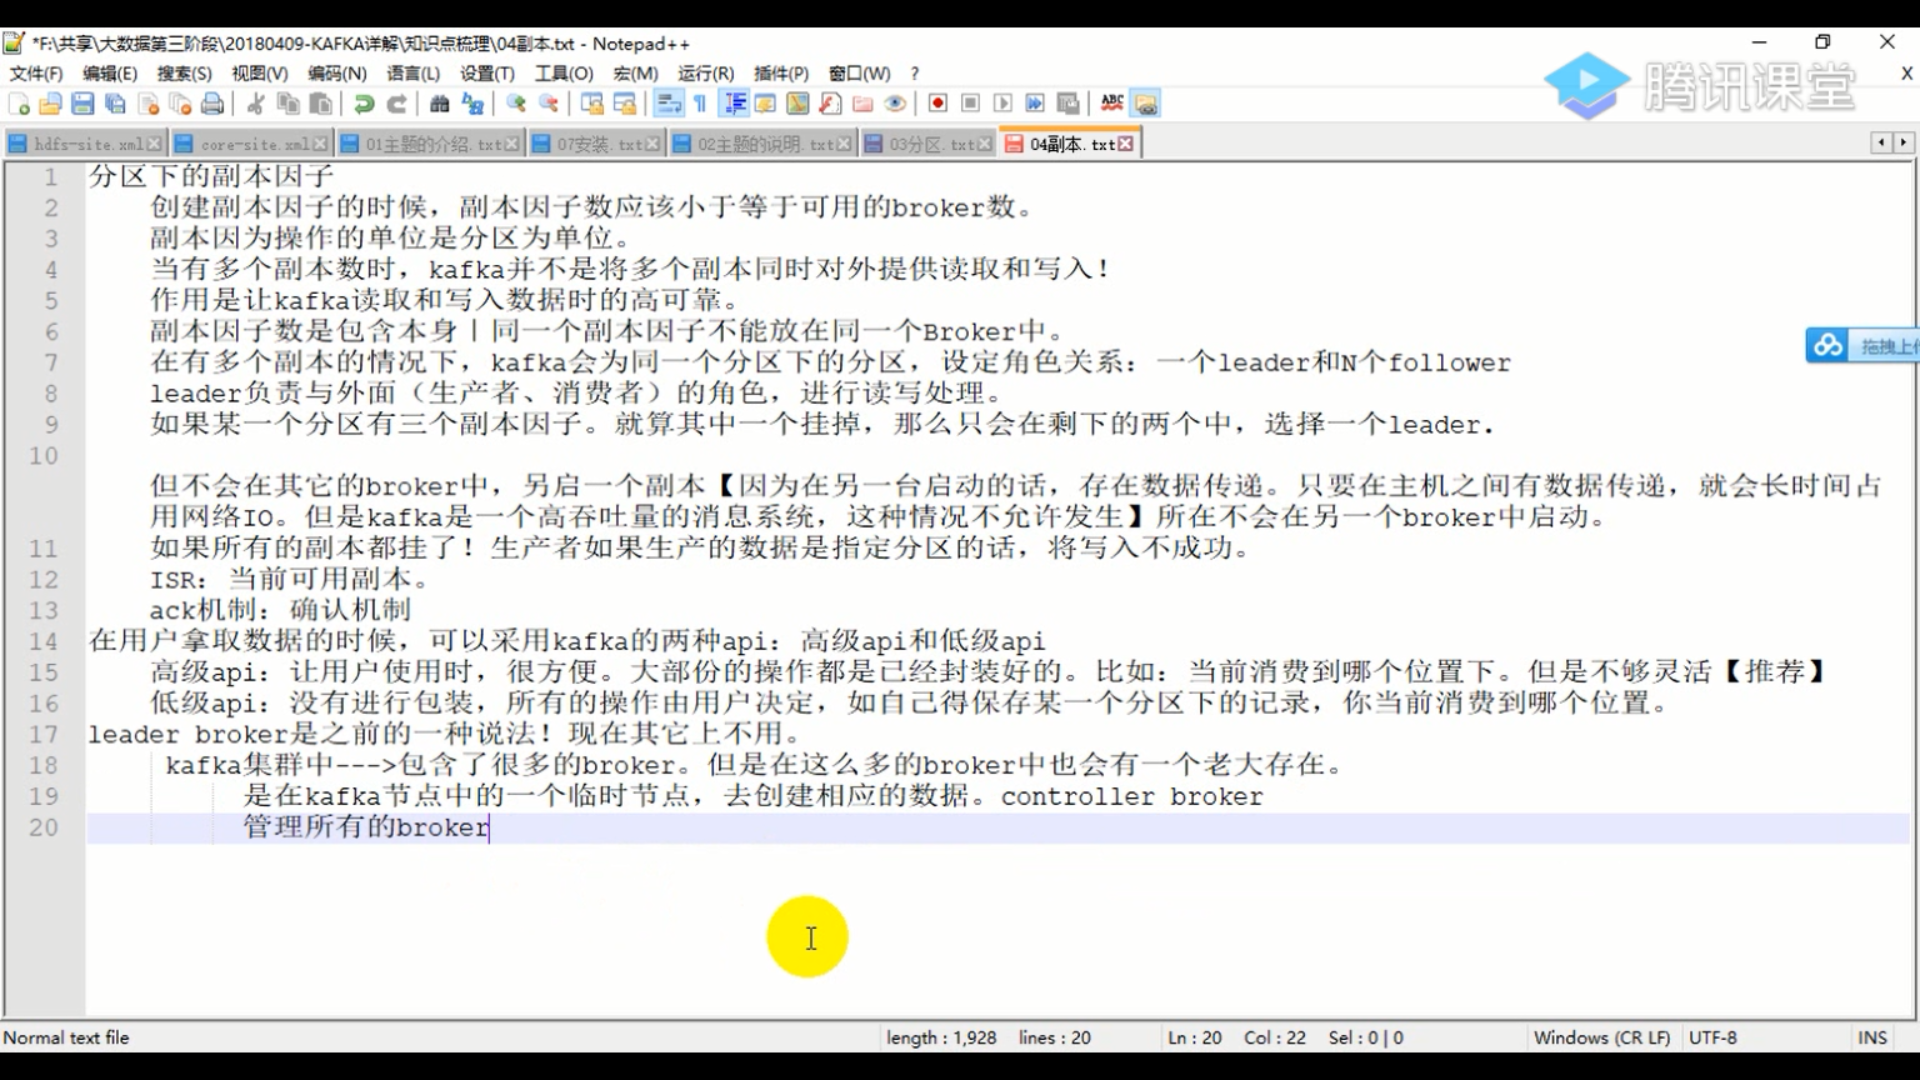Click the Zoom In magnifier icon

point(516,103)
